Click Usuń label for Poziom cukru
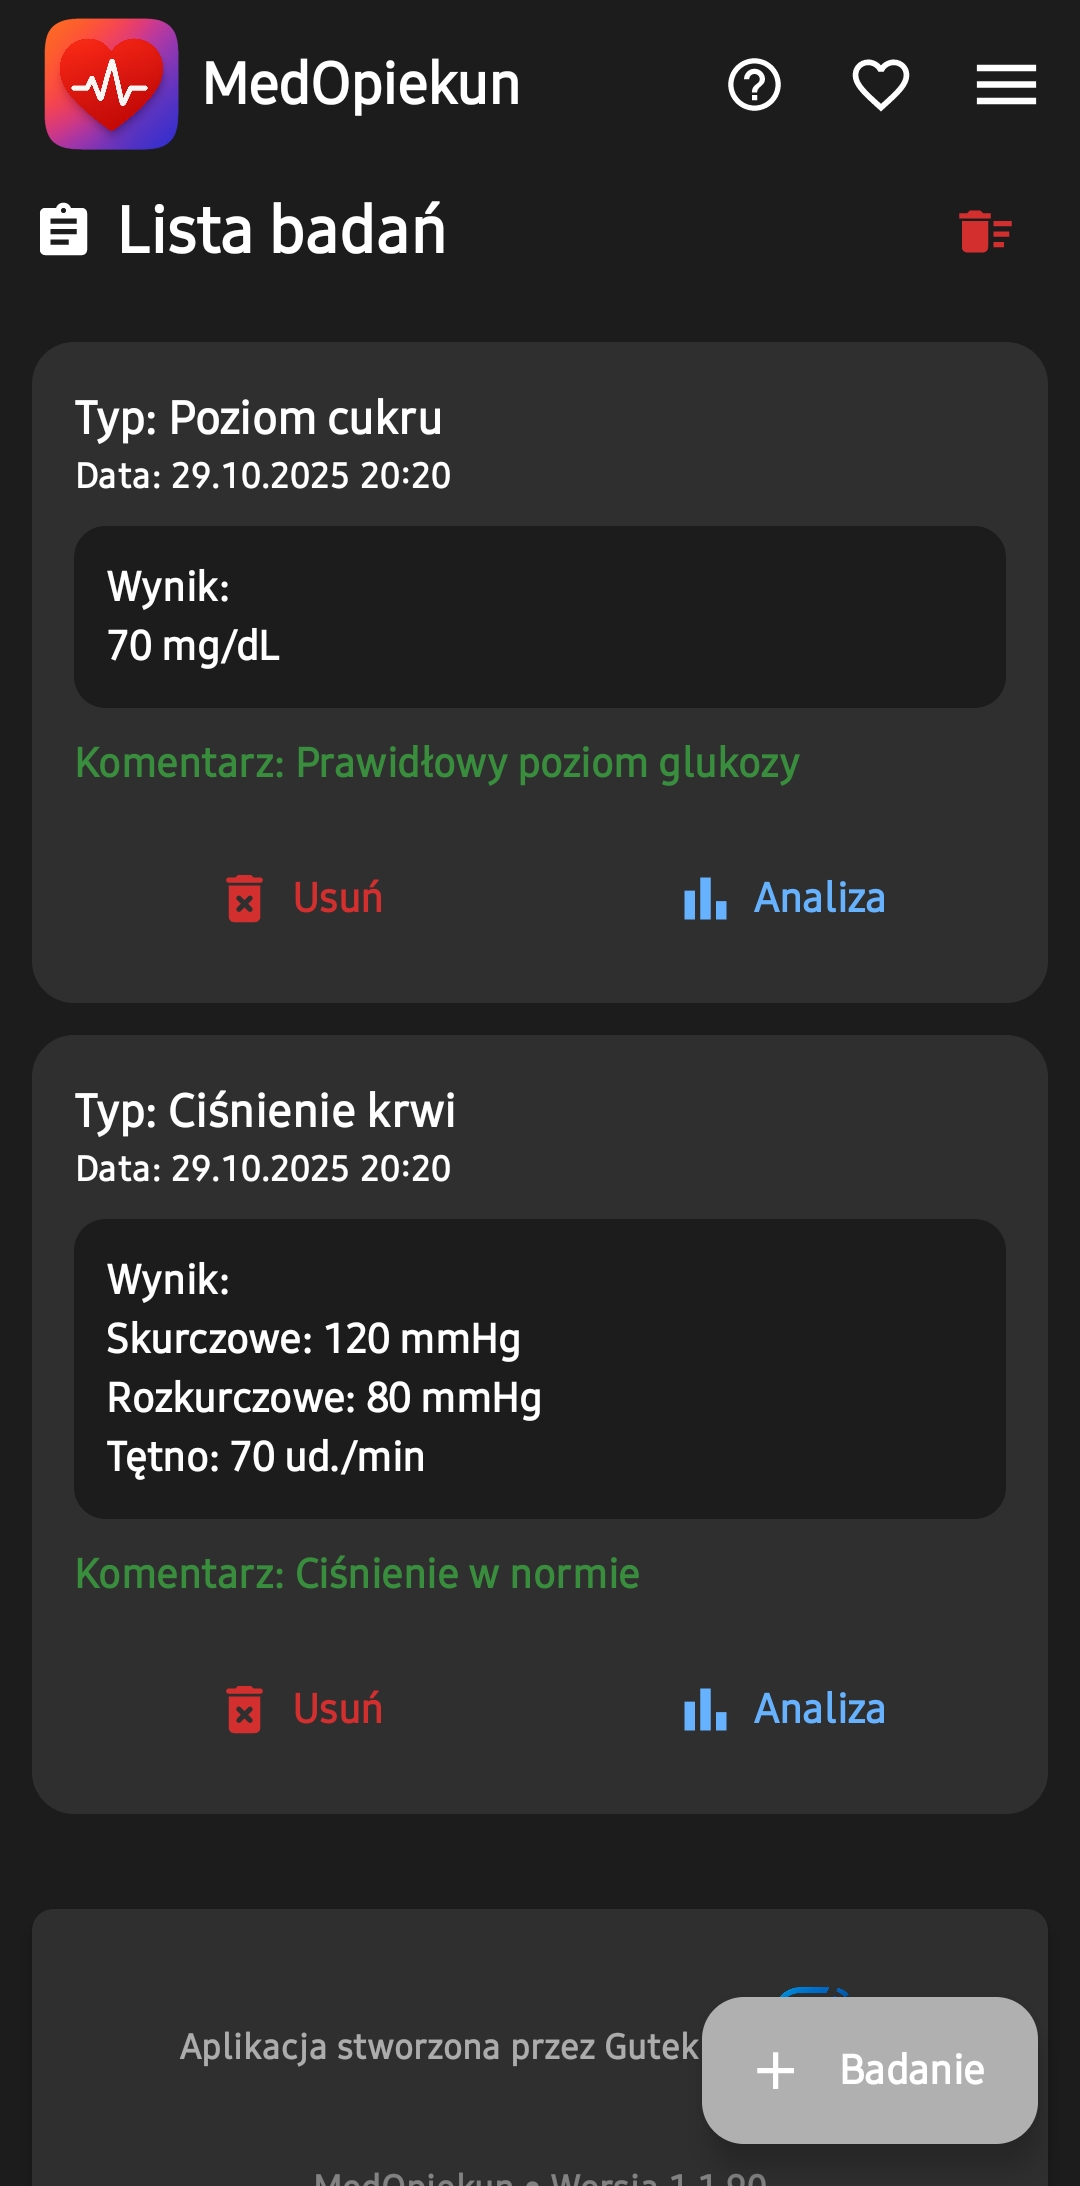The width and height of the screenshot is (1080, 2186). click(x=338, y=898)
